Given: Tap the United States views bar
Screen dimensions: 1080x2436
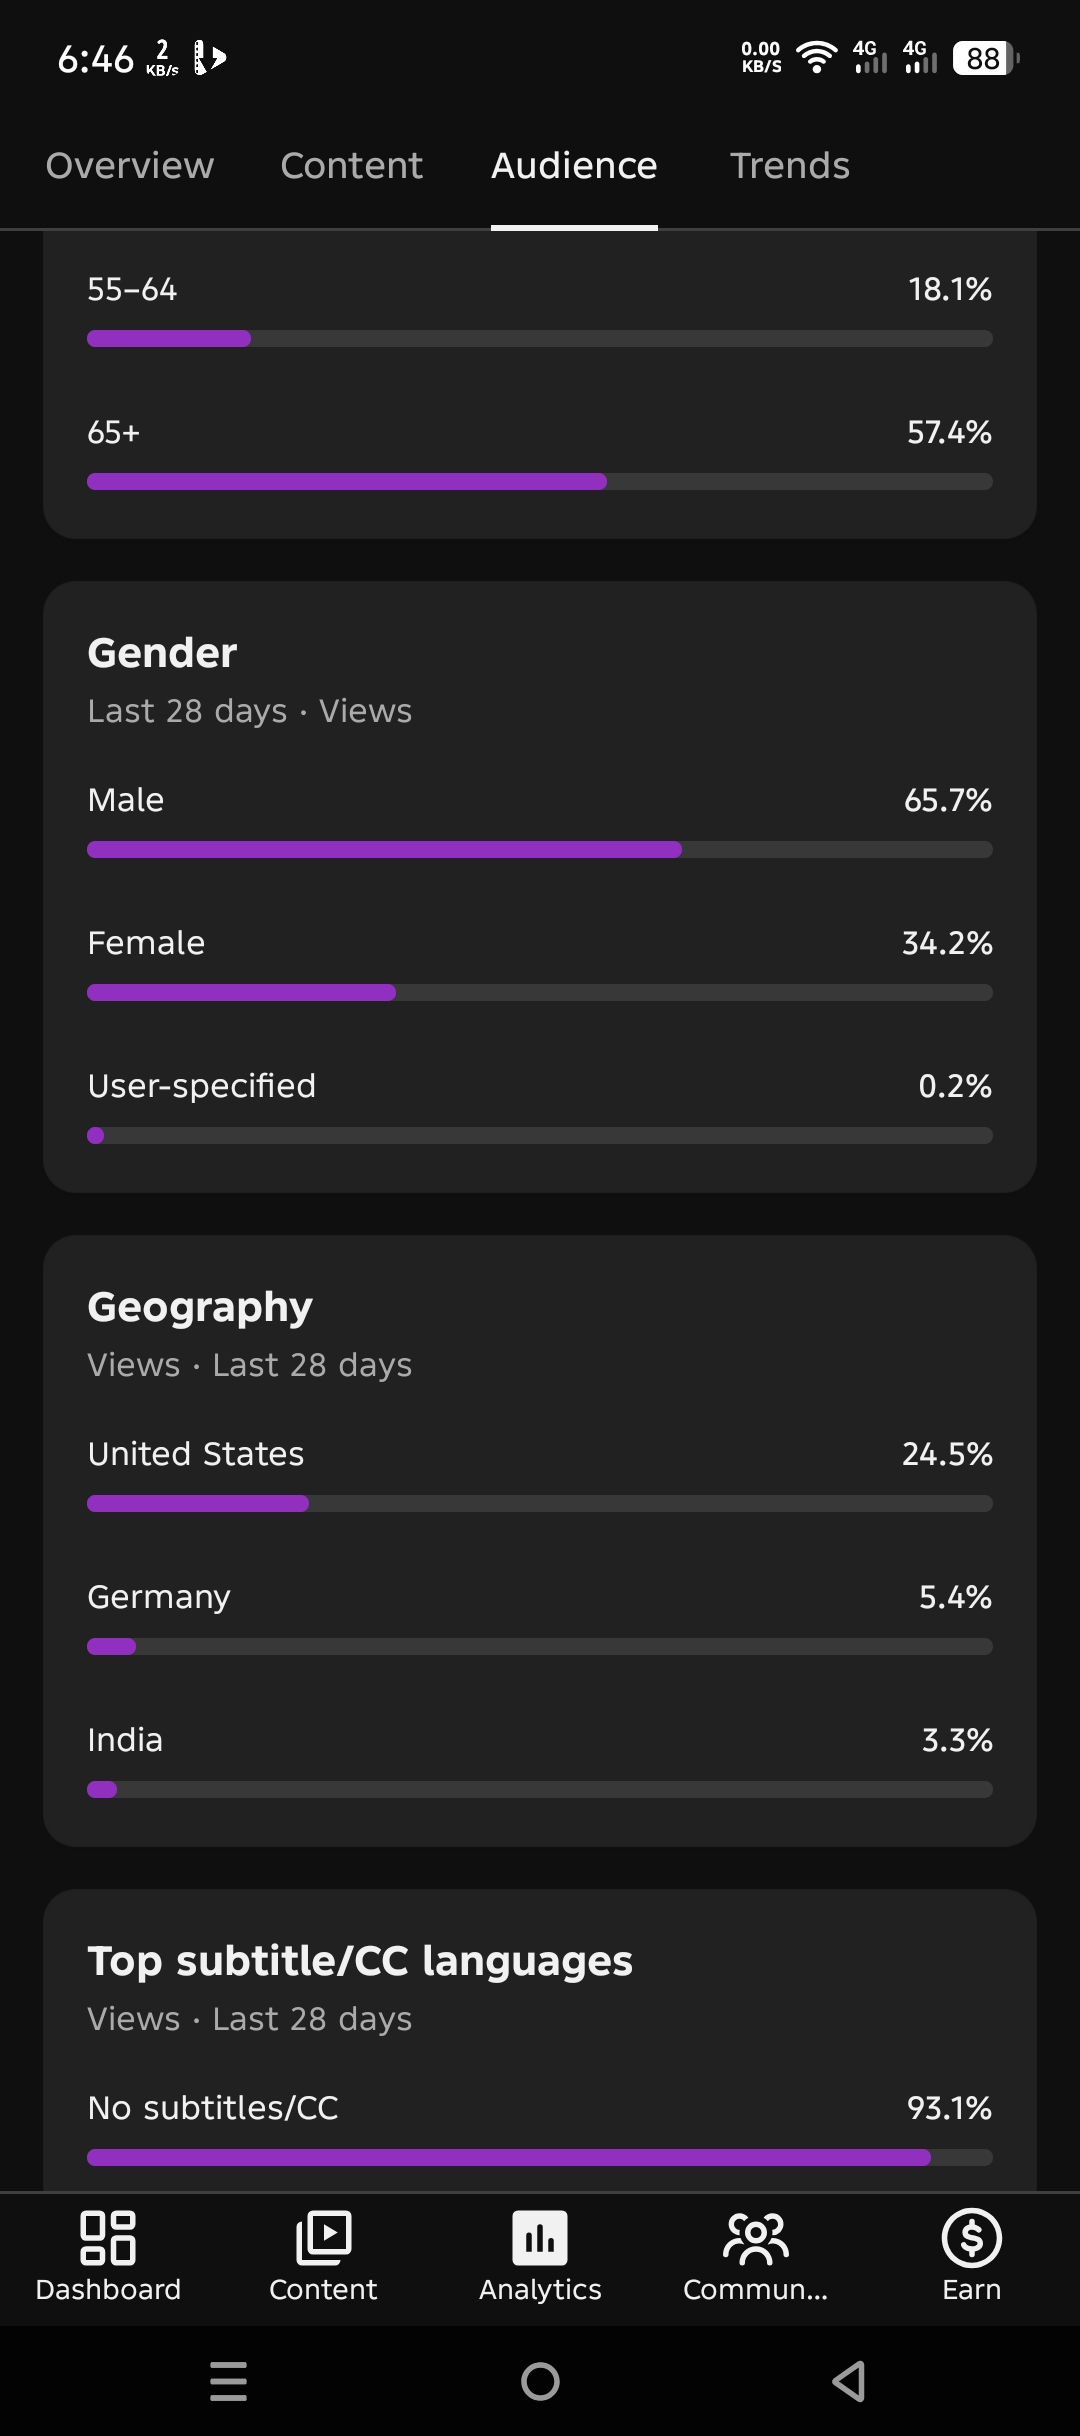Looking at the screenshot, I should coord(540,1504).
